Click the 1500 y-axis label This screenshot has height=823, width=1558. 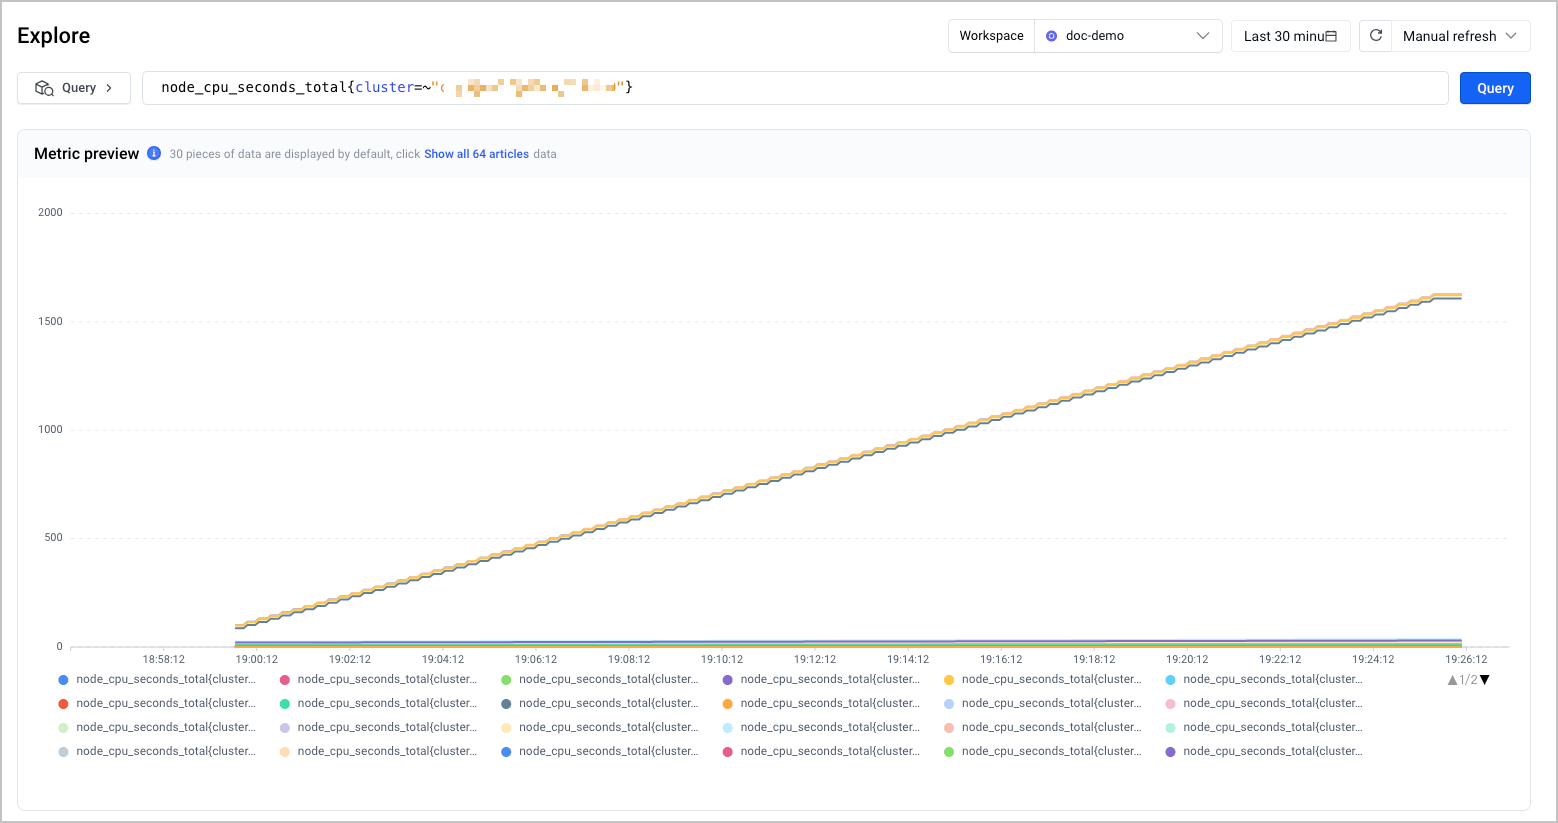[x=50, y=321]
